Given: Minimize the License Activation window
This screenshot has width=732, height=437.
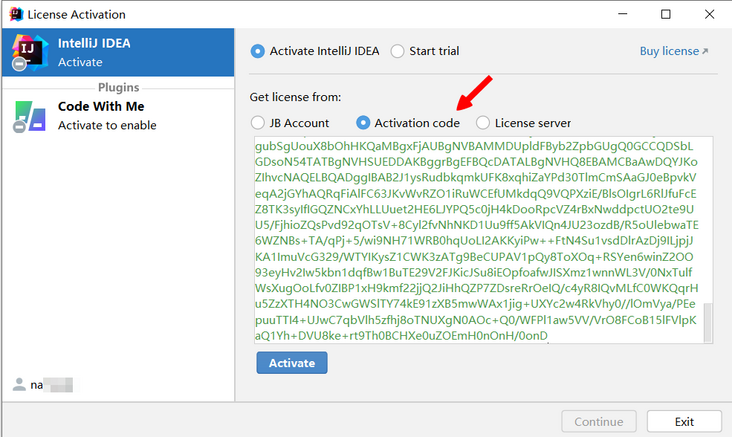Looking at the screenshot, I should (623, 14).
